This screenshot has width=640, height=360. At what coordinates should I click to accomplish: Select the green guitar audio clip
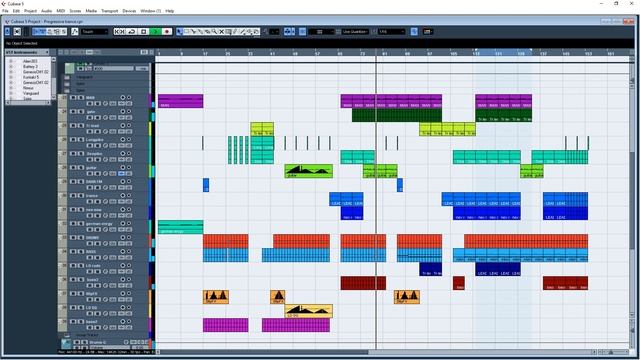(x=309, y=171)
